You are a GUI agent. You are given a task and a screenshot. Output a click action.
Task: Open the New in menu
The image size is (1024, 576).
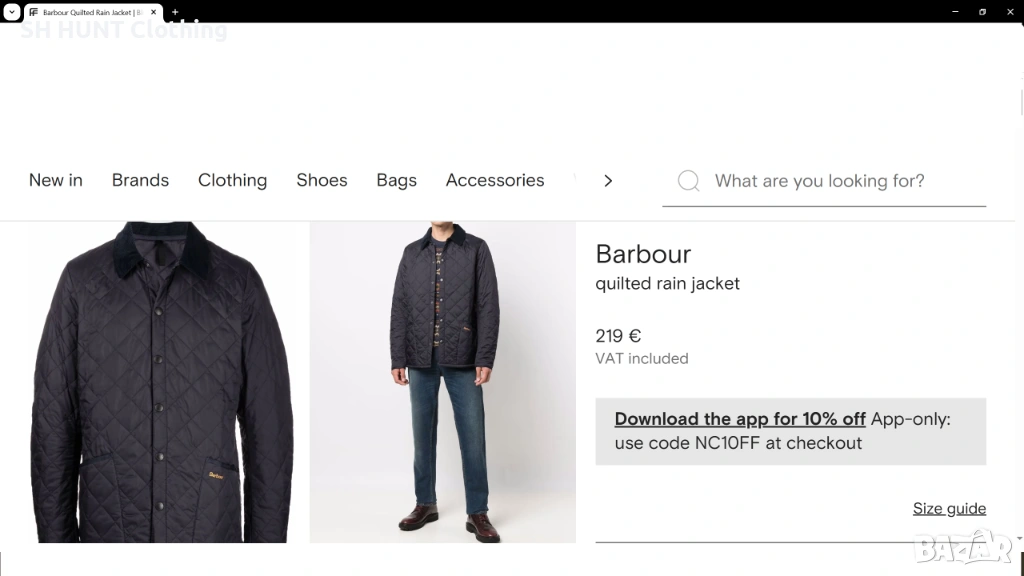(x=56, y=180)
